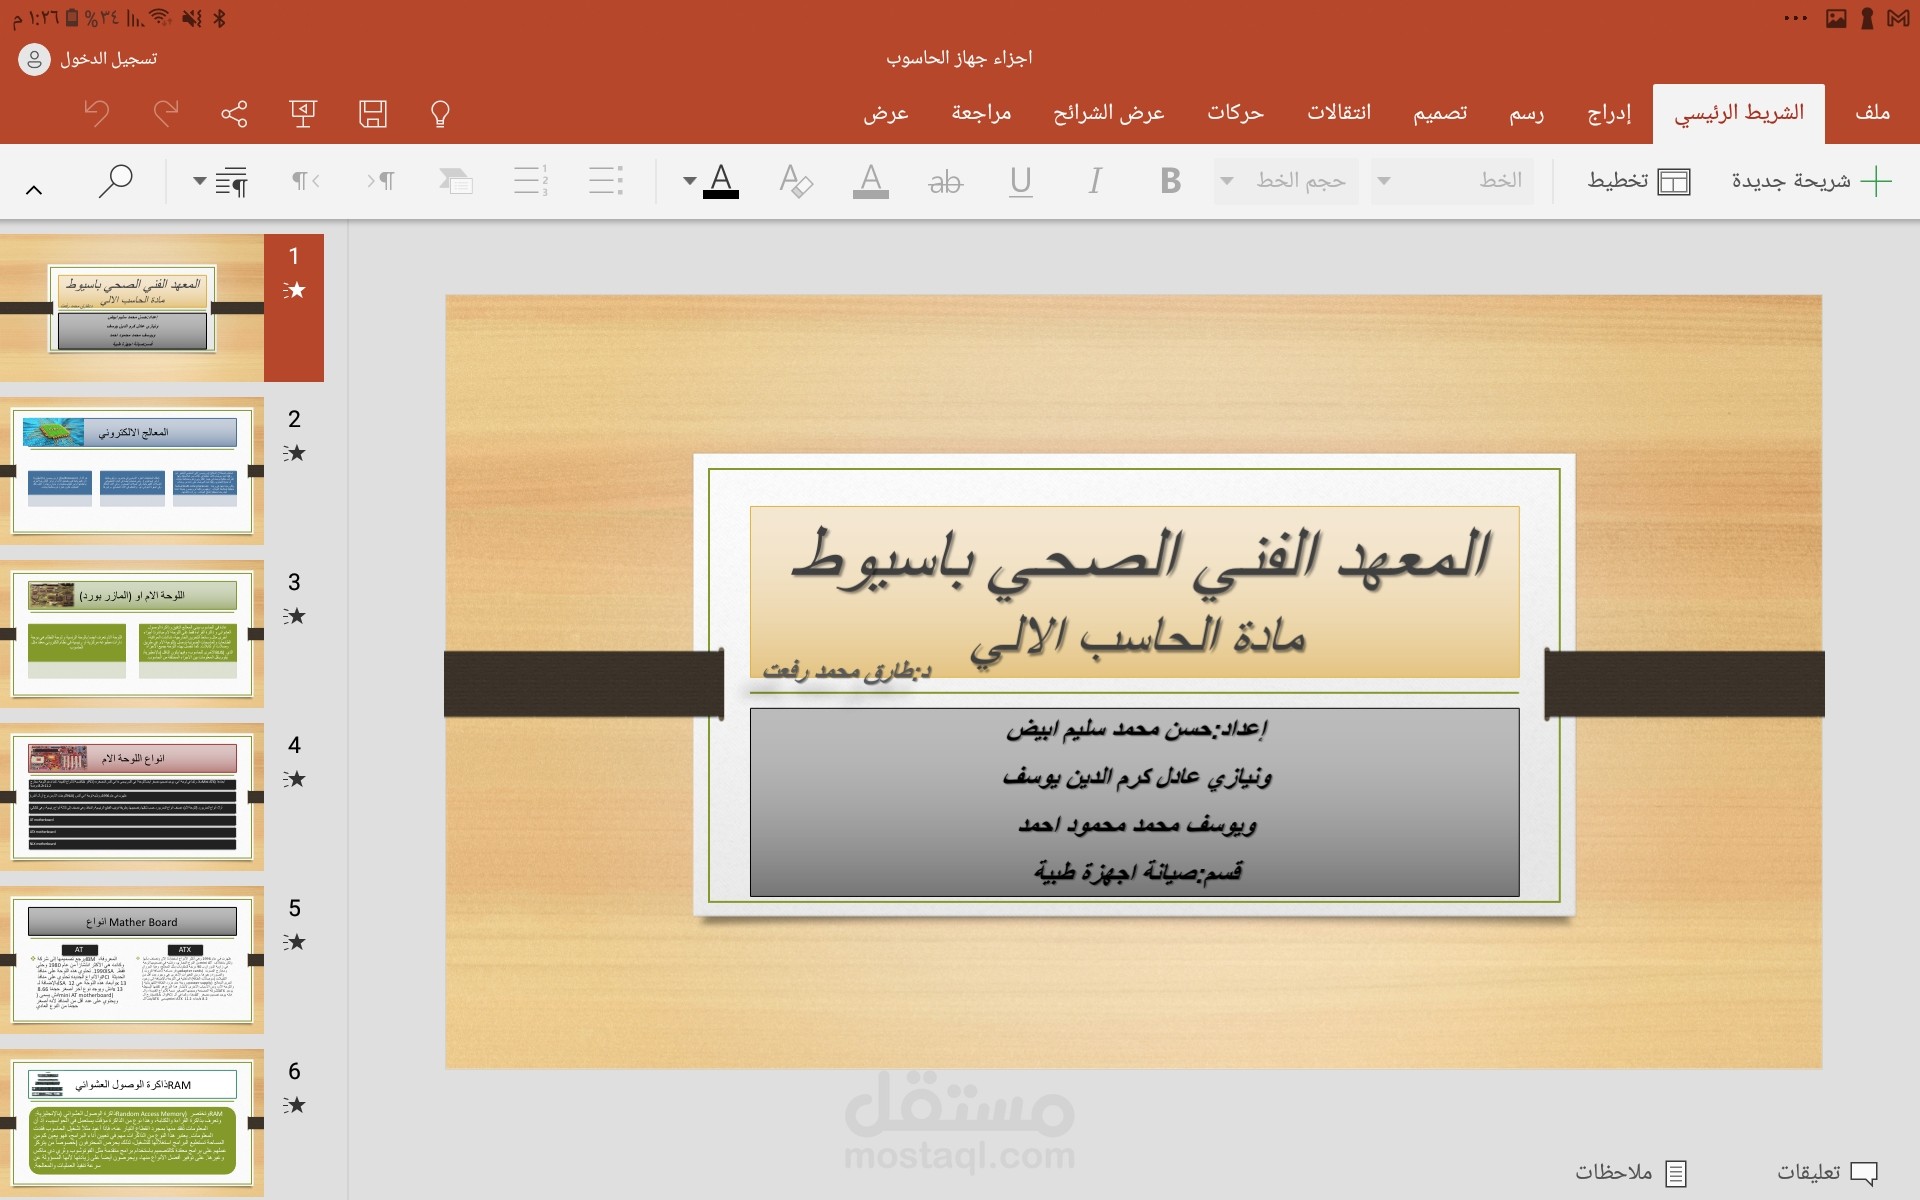Tap the Redo arrow icon
Viewport: 1920px width, 1200px height.
[x=166, y=113]
